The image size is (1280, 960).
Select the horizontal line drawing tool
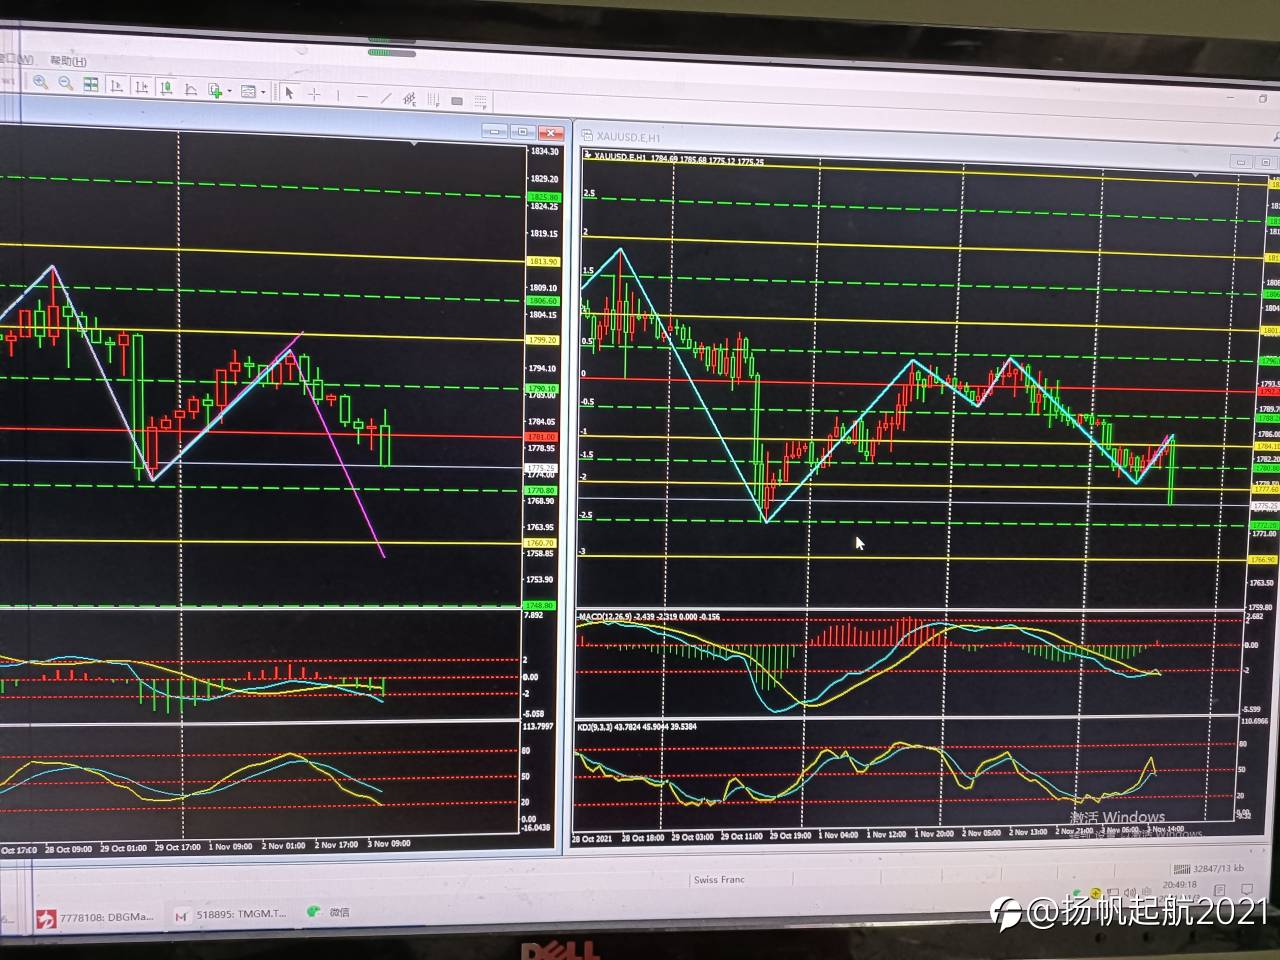pos(362,97)
